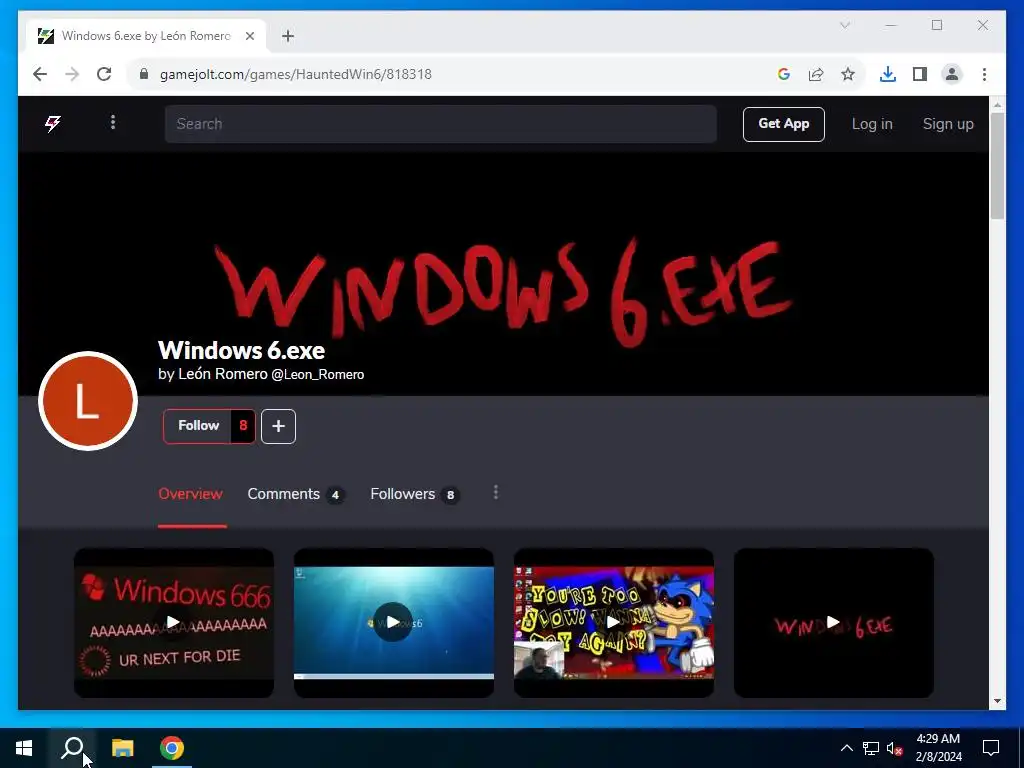
Task: Switch to the Comments tab
Action: pyautogui.click(x=296, y=494)
